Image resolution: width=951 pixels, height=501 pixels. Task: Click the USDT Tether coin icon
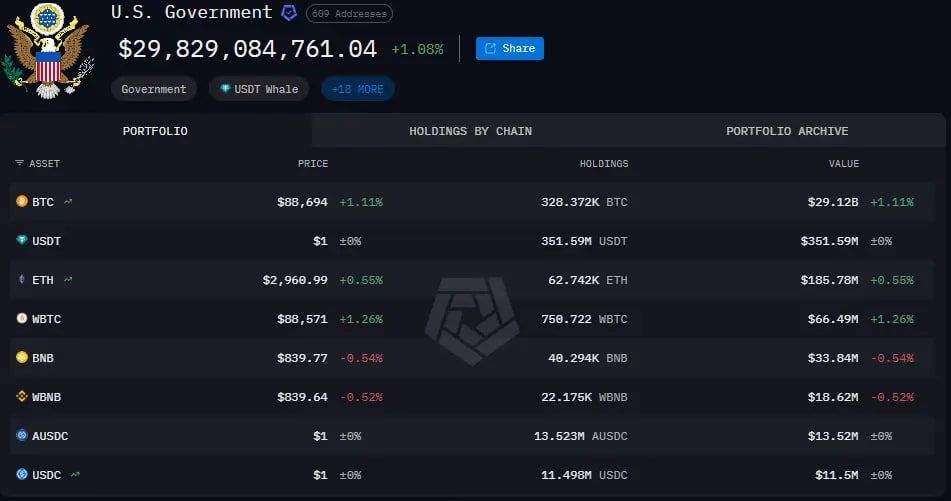[x=22, y=241]
